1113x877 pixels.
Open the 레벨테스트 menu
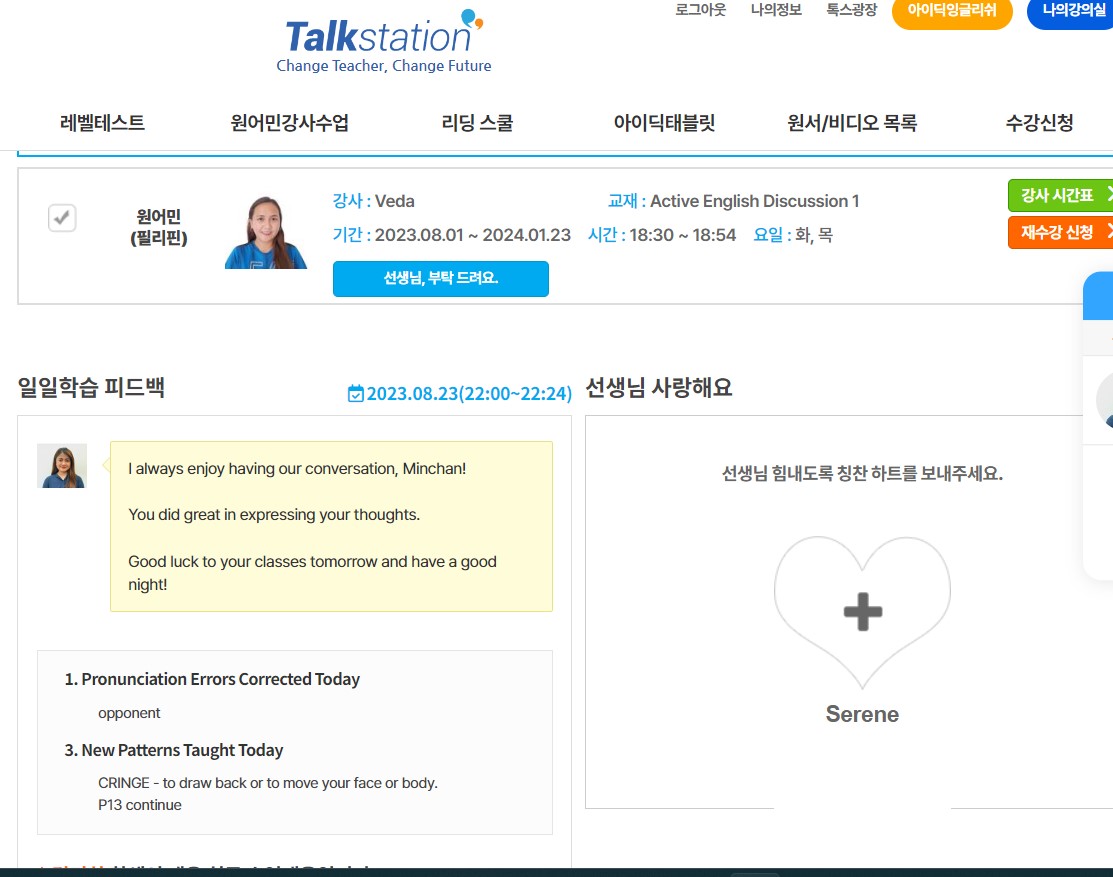102,123
